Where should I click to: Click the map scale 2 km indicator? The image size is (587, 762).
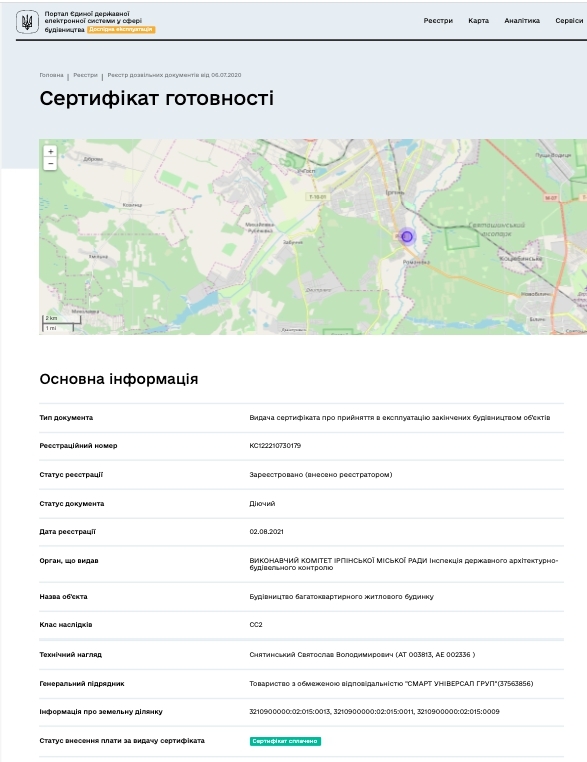pyautogui.click(x=61, y=318)
